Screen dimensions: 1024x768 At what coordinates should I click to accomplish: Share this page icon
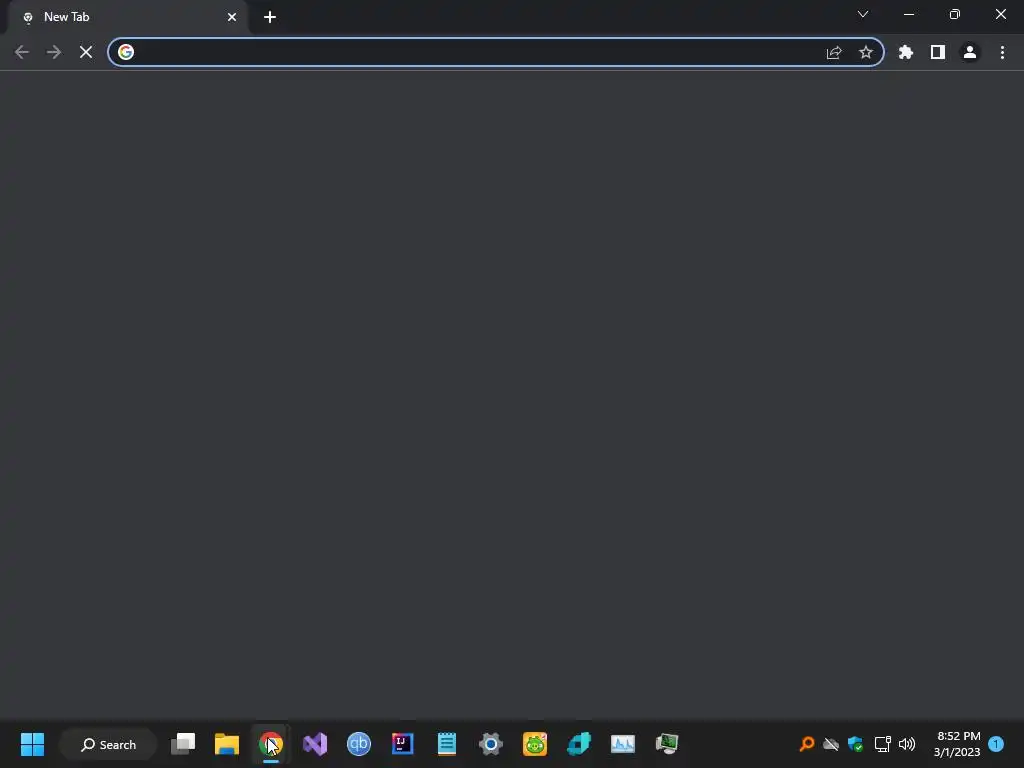point(834,52)
